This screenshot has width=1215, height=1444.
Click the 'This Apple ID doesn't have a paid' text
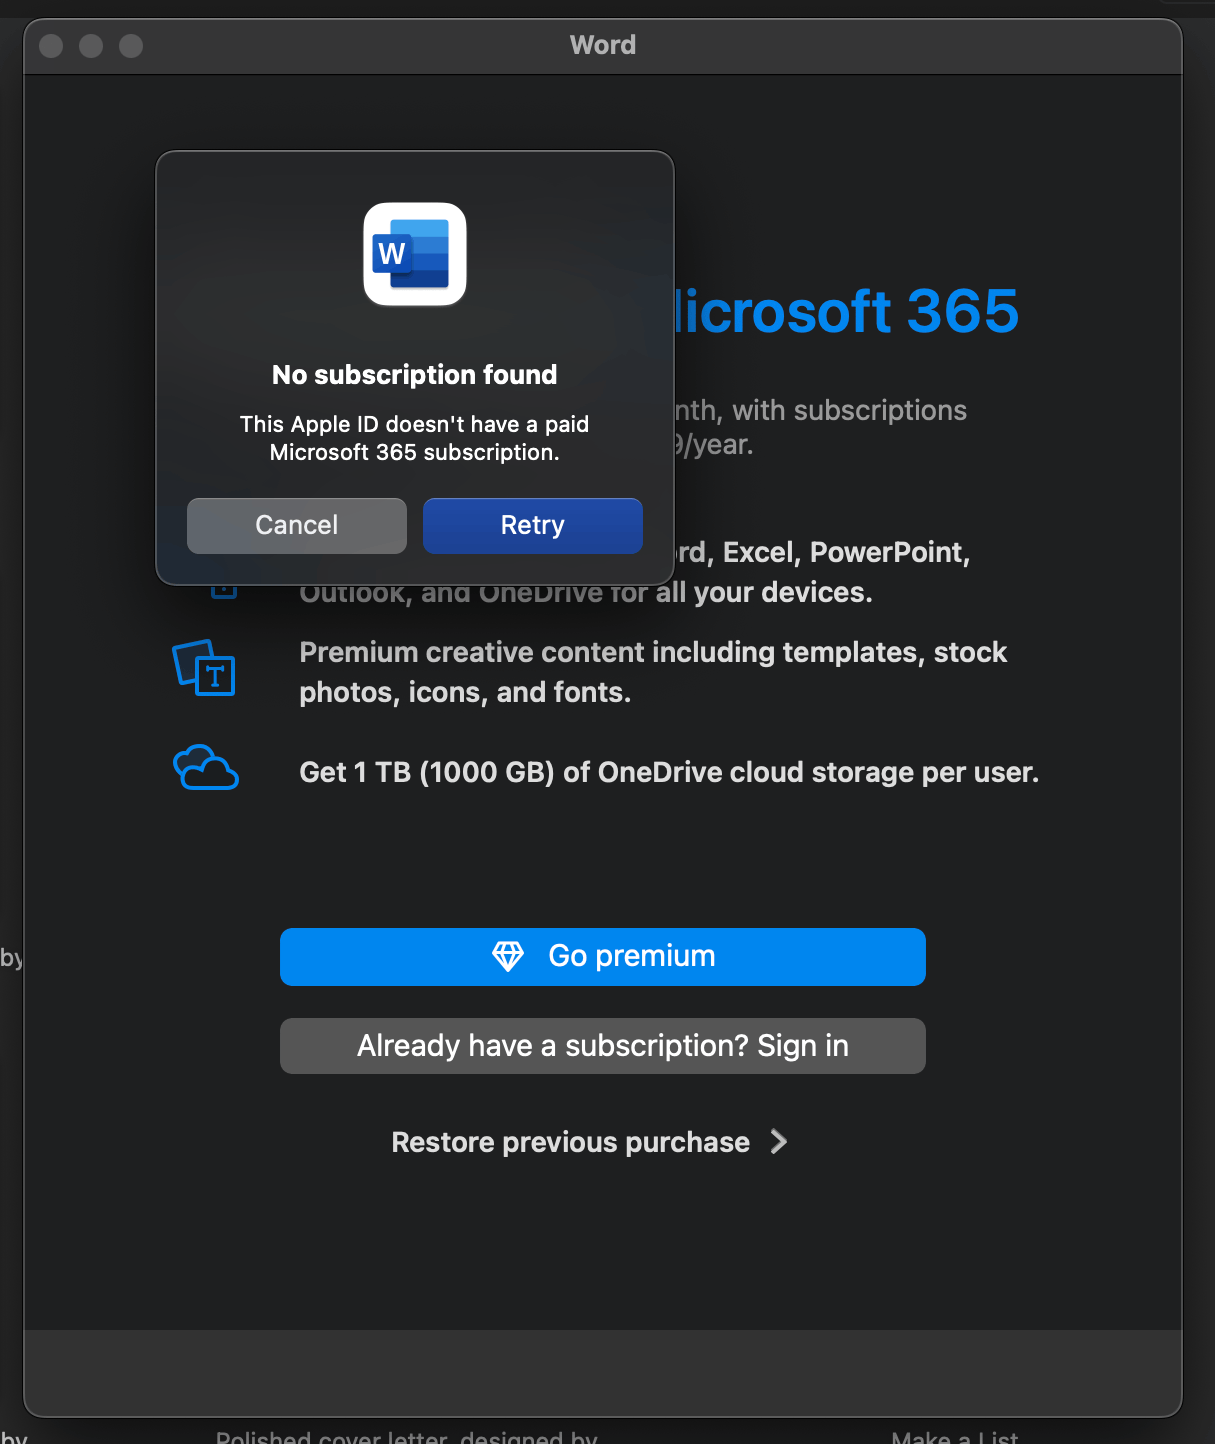coord(415,424)
